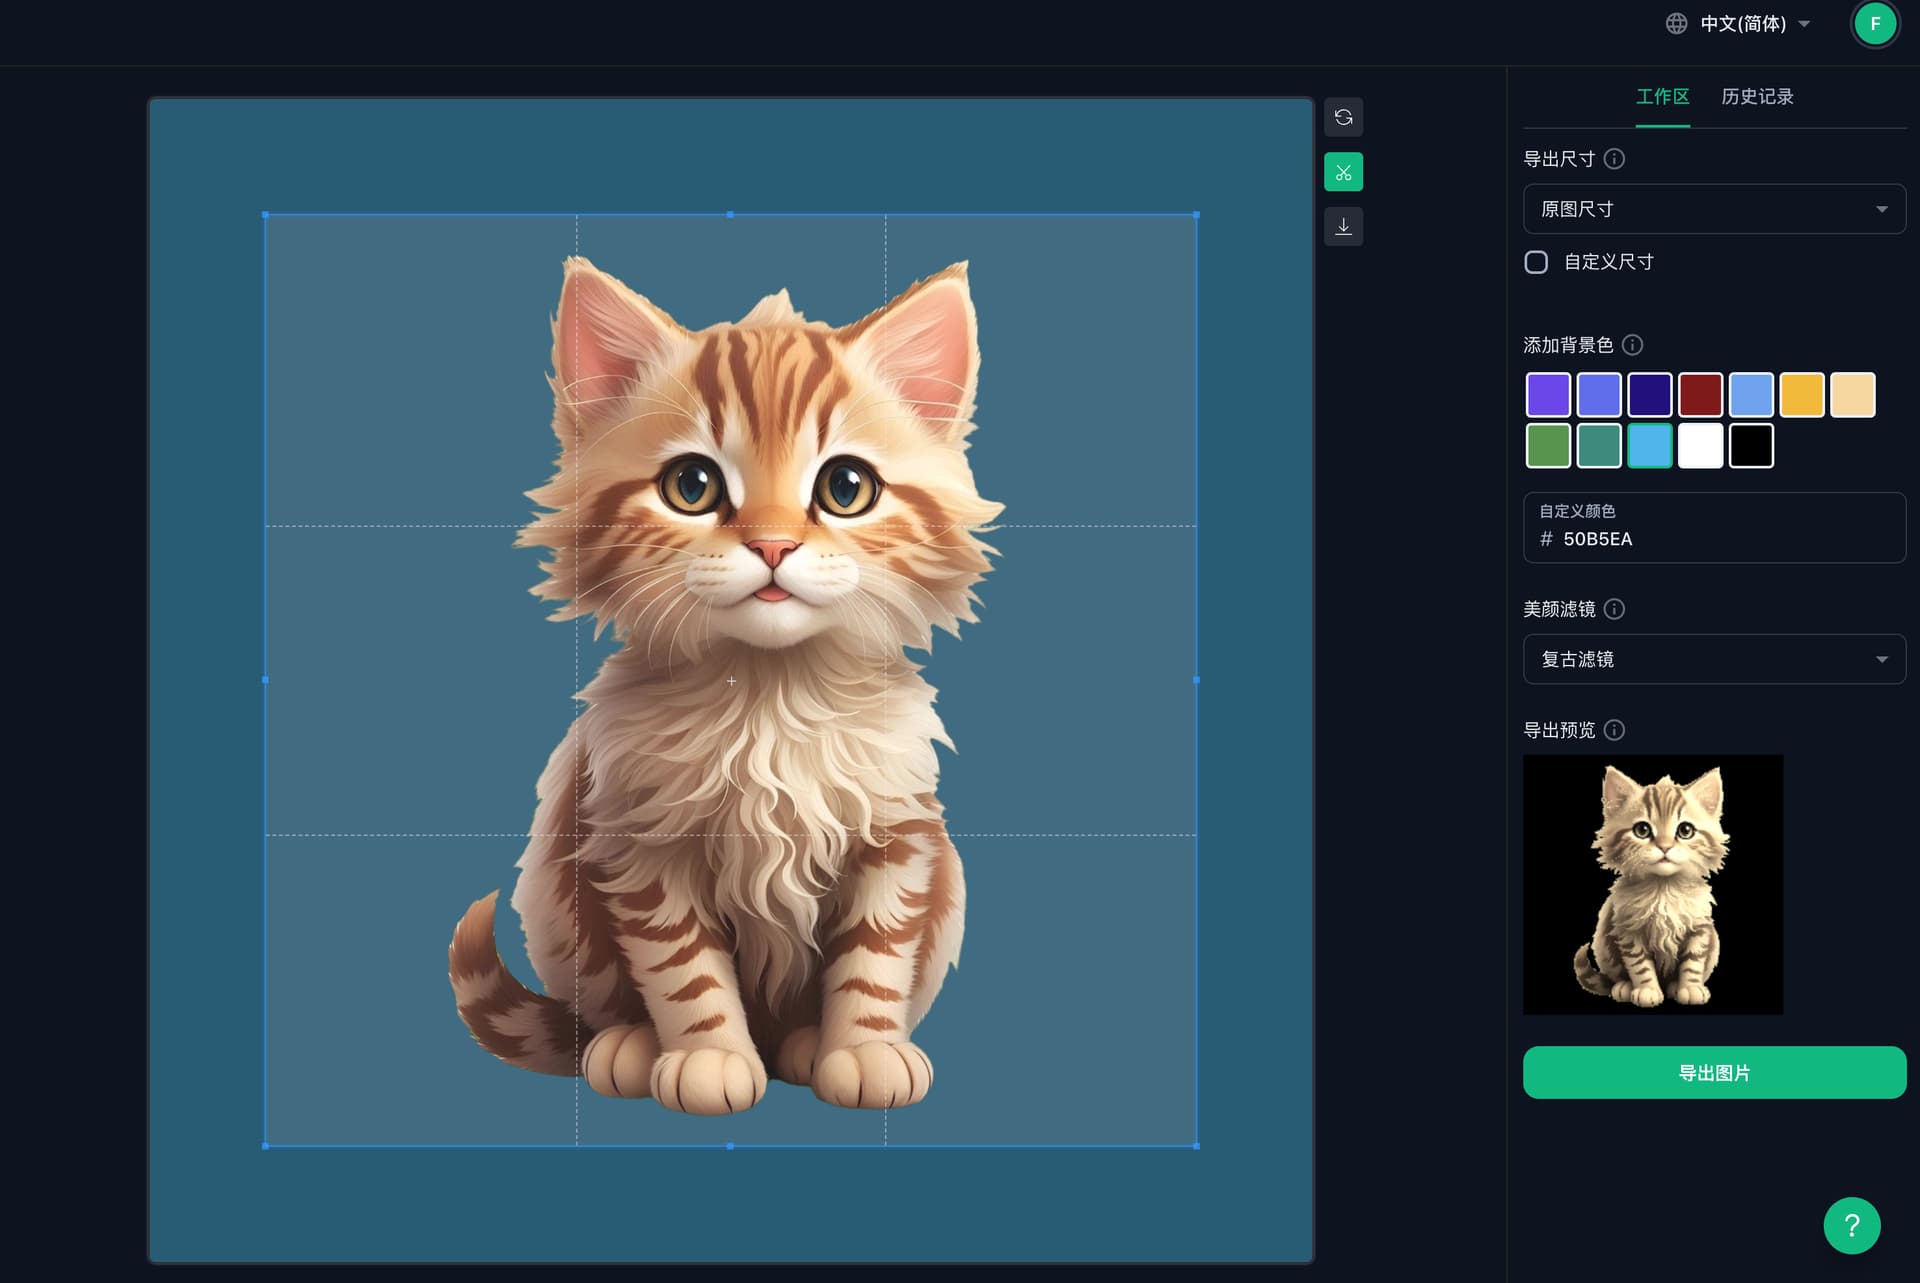This screenshot has width=1920, height=1283.
Task: Toggle the green scissors crop tool
Action: [1343, 172]
